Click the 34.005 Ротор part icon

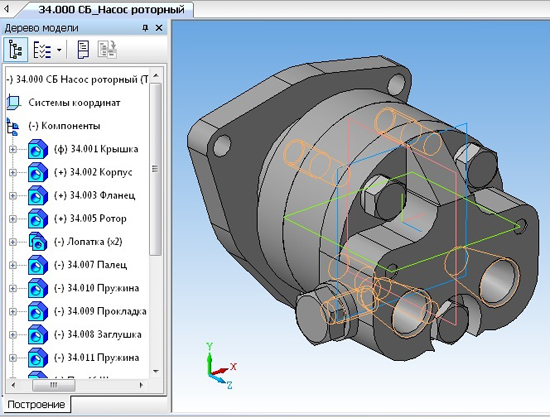tap(38, 218)
